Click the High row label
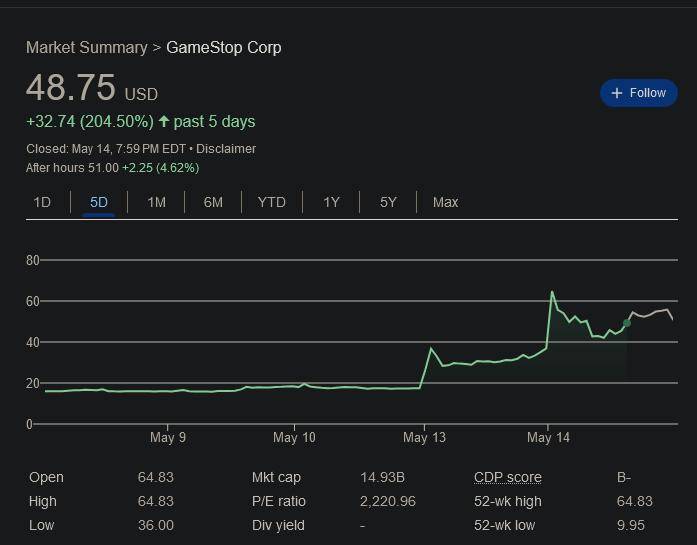This screenshot has height=545, width=697. pyautogui.click(x=43, y=501)
